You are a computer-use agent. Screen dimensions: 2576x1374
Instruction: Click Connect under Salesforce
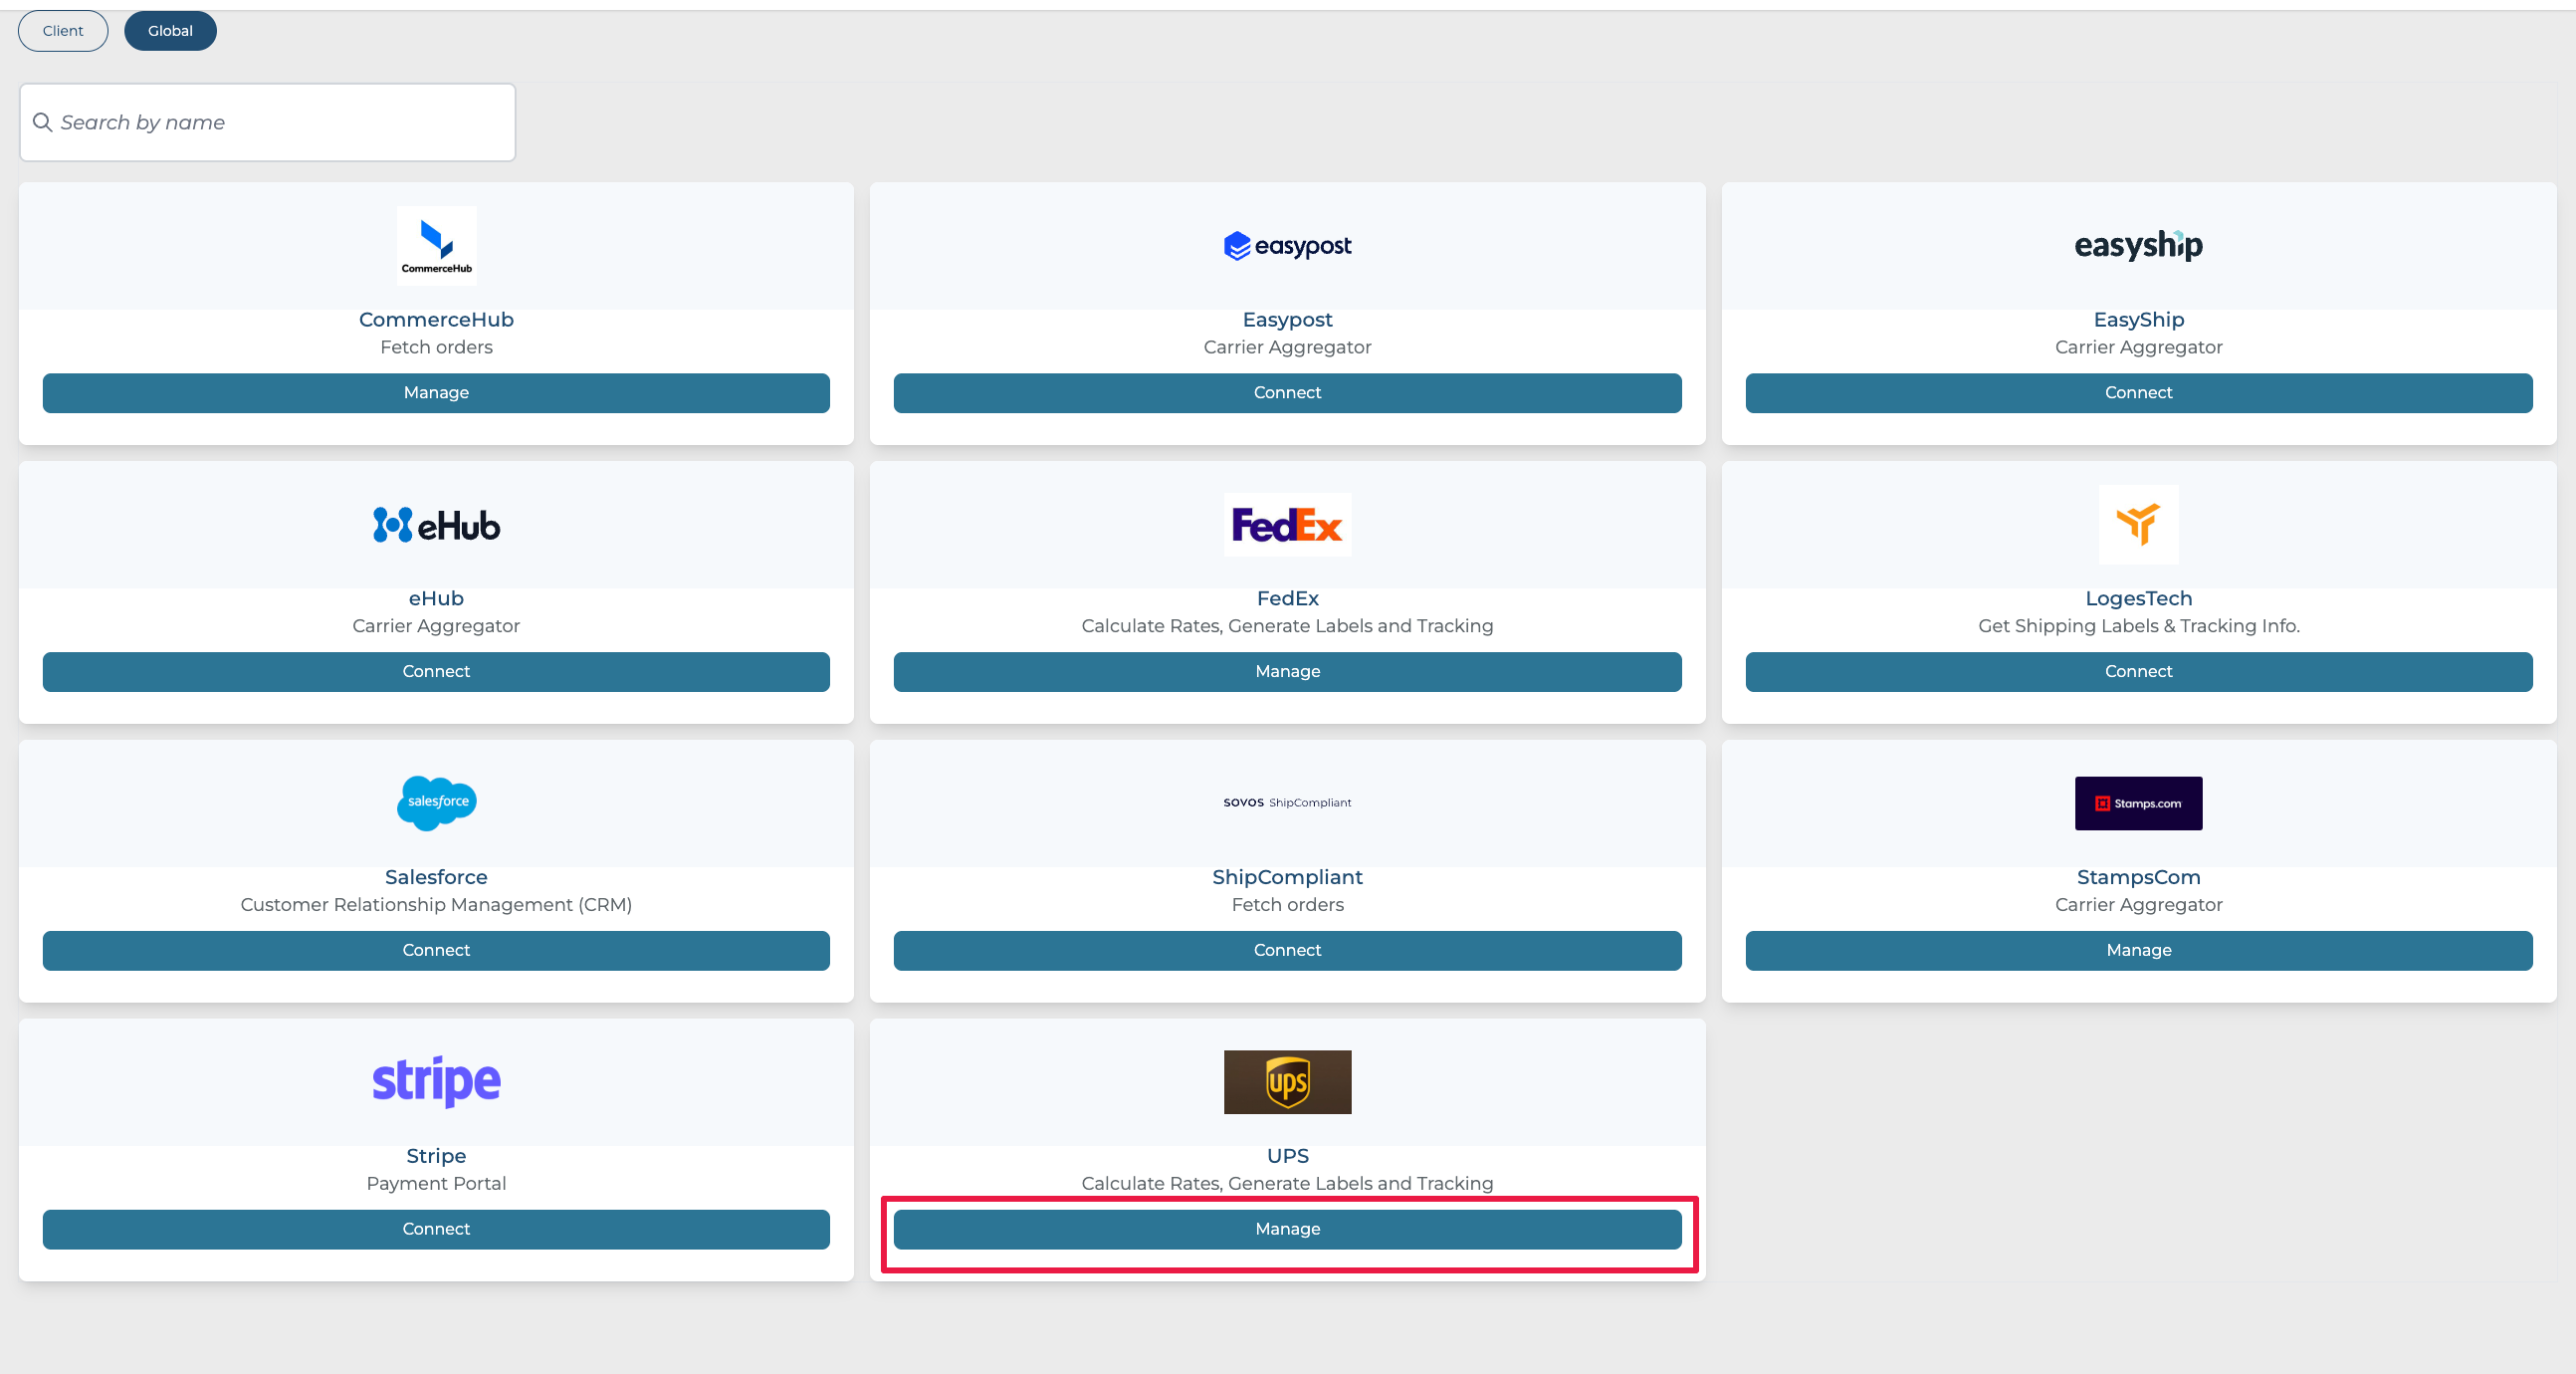tap(436, 951)
